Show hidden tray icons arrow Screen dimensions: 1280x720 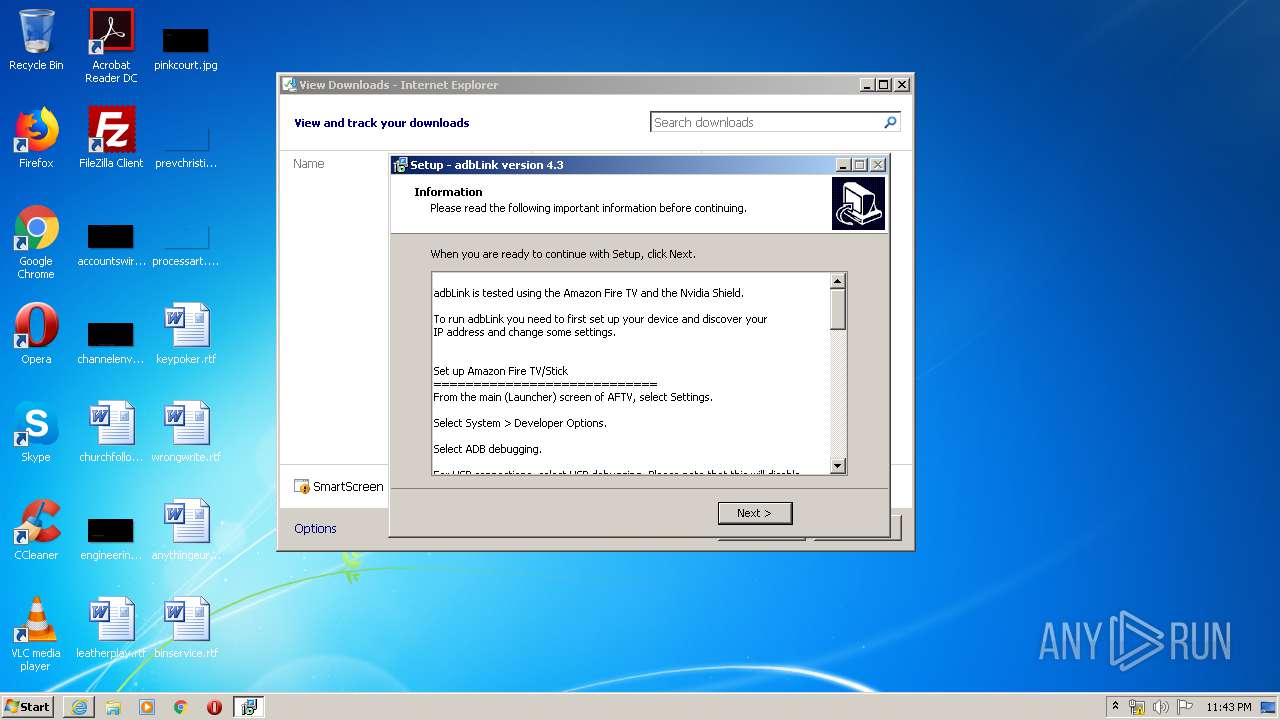click(x=1115, y=706)
